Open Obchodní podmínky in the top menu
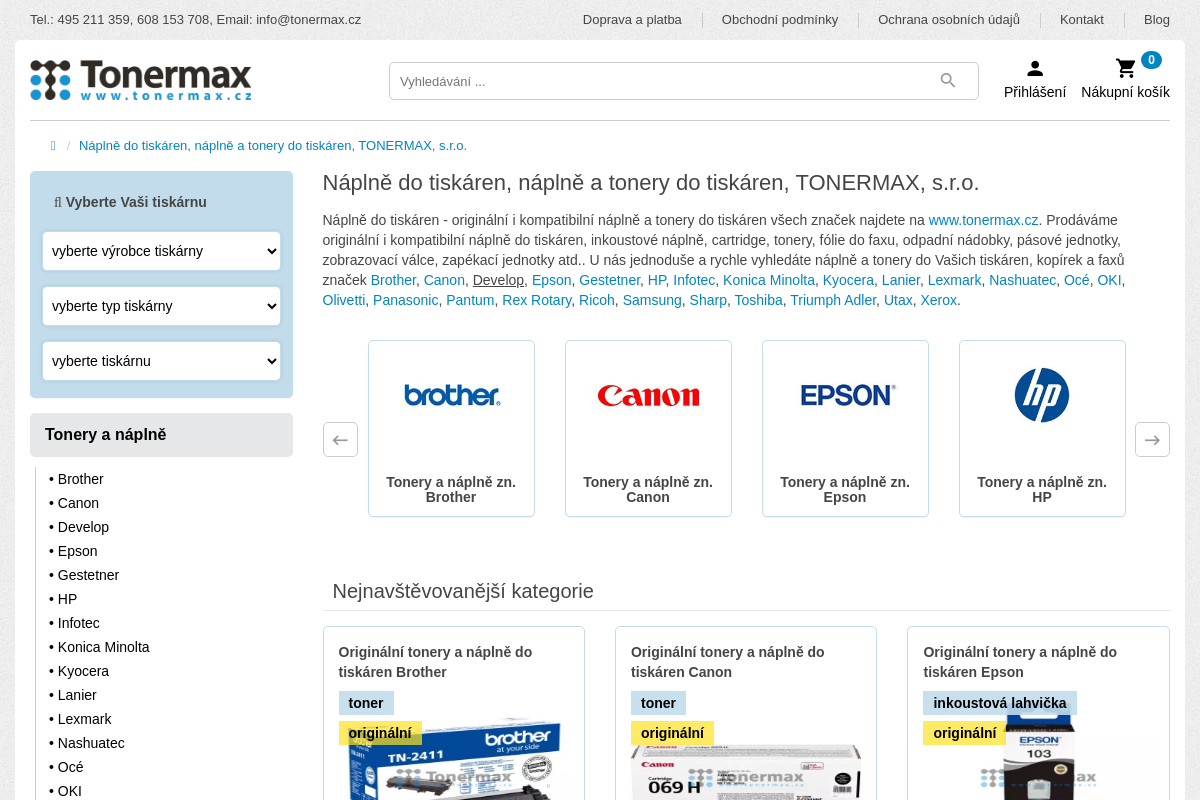1200x800 pixels. tap(780, 20)
